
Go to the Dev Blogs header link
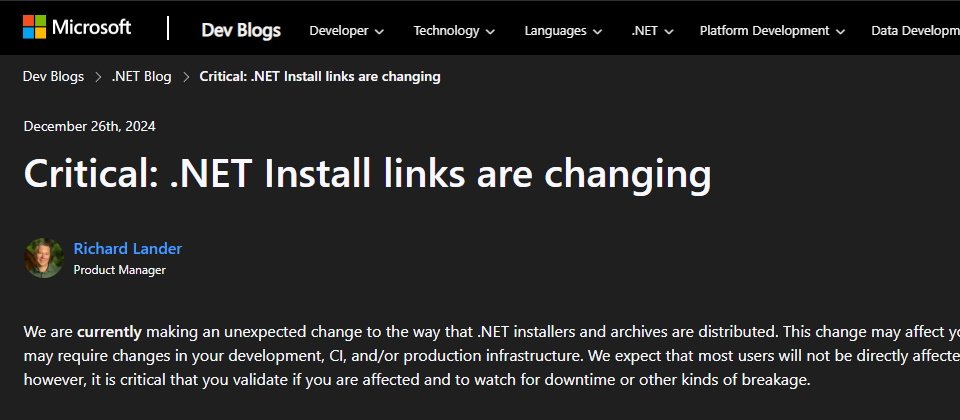click(241, 30)
